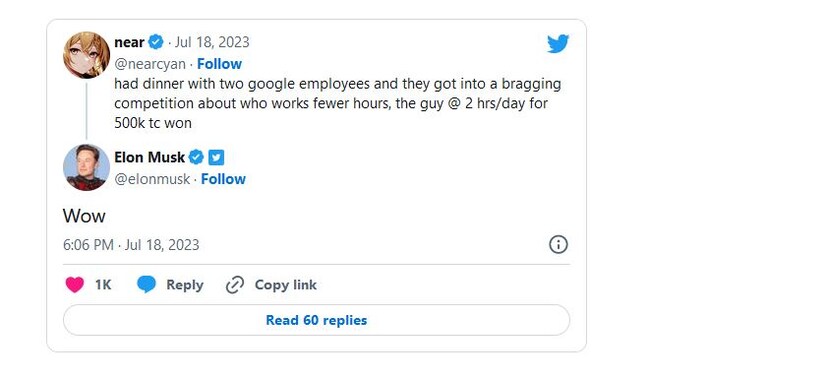
Task: Click near's blue verified checkmark badge
Action: pyautogui.click(x=156, y=42)
